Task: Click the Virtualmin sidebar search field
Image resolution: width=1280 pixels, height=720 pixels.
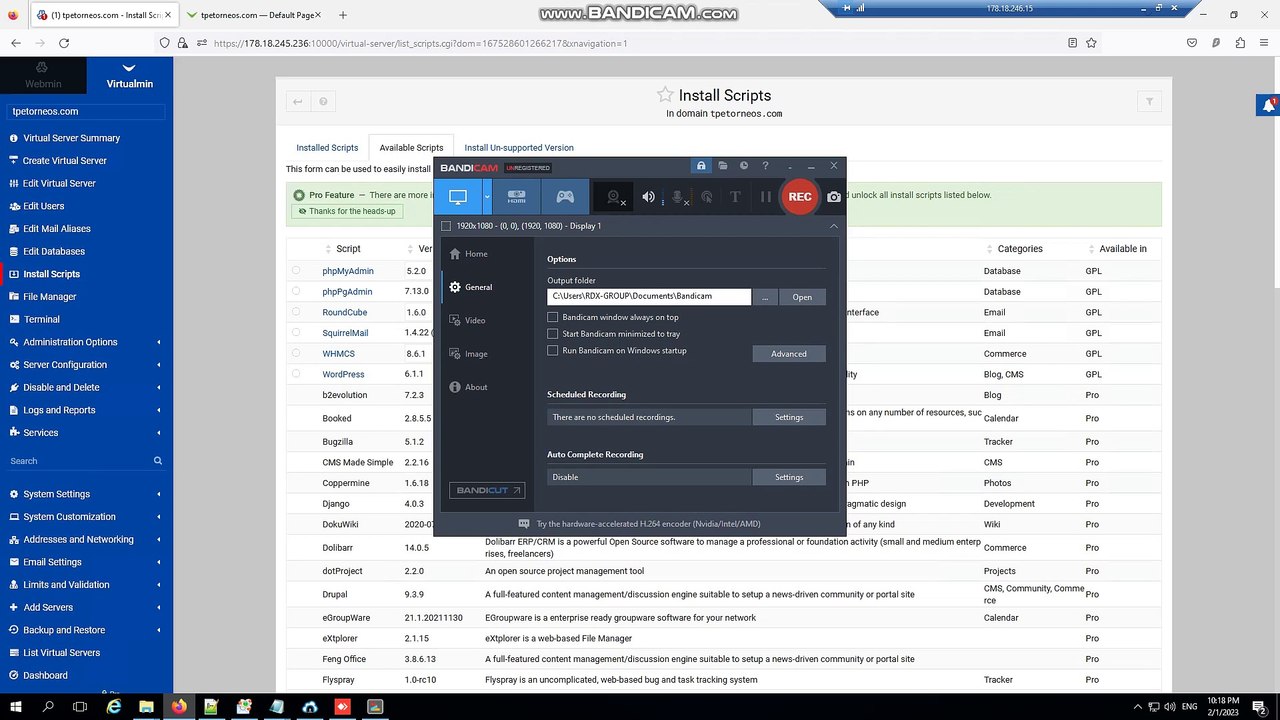Action: pos(80,461)
